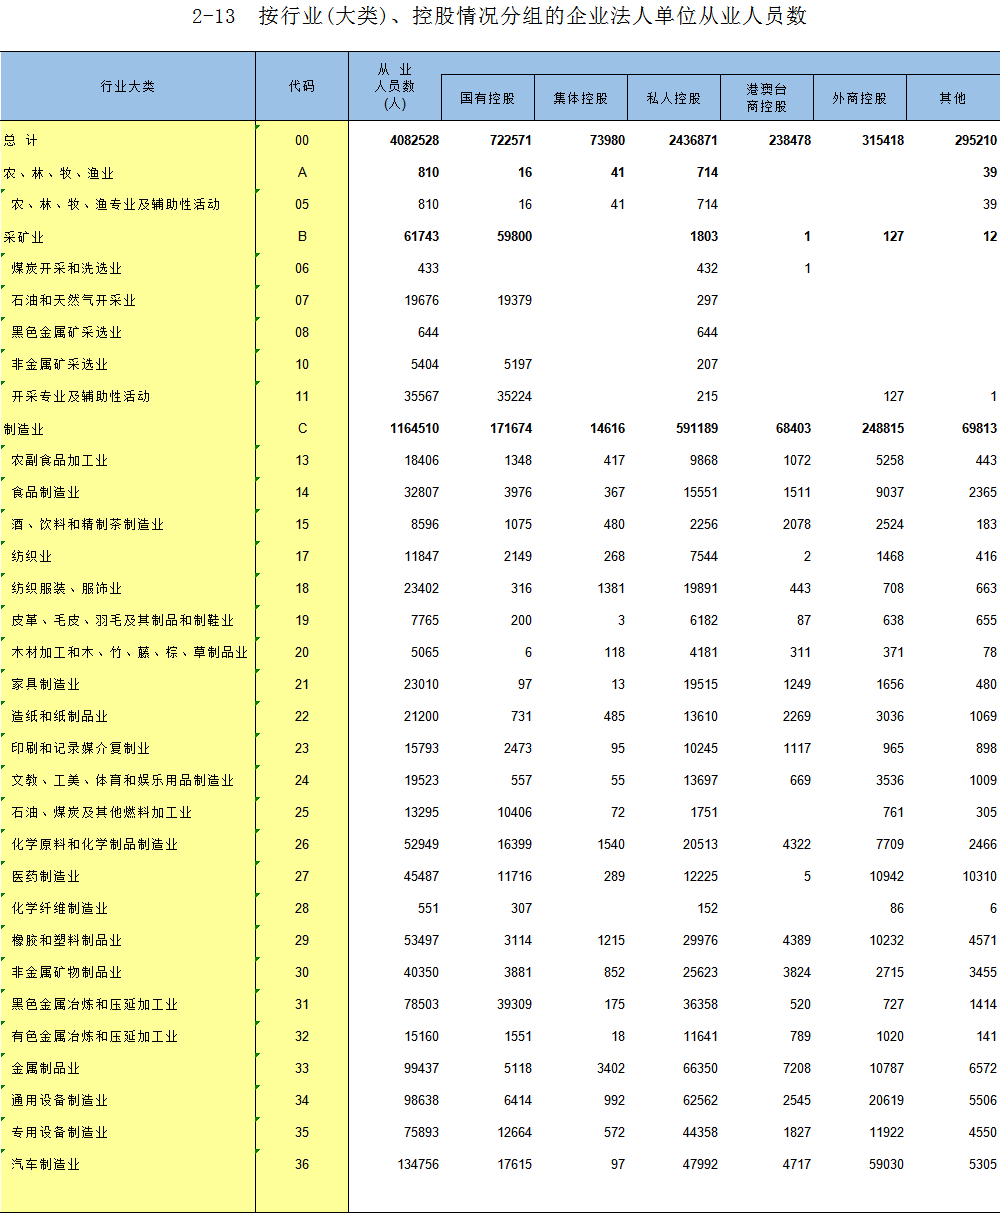Click code cell C for manufacturing

(302, 429)
